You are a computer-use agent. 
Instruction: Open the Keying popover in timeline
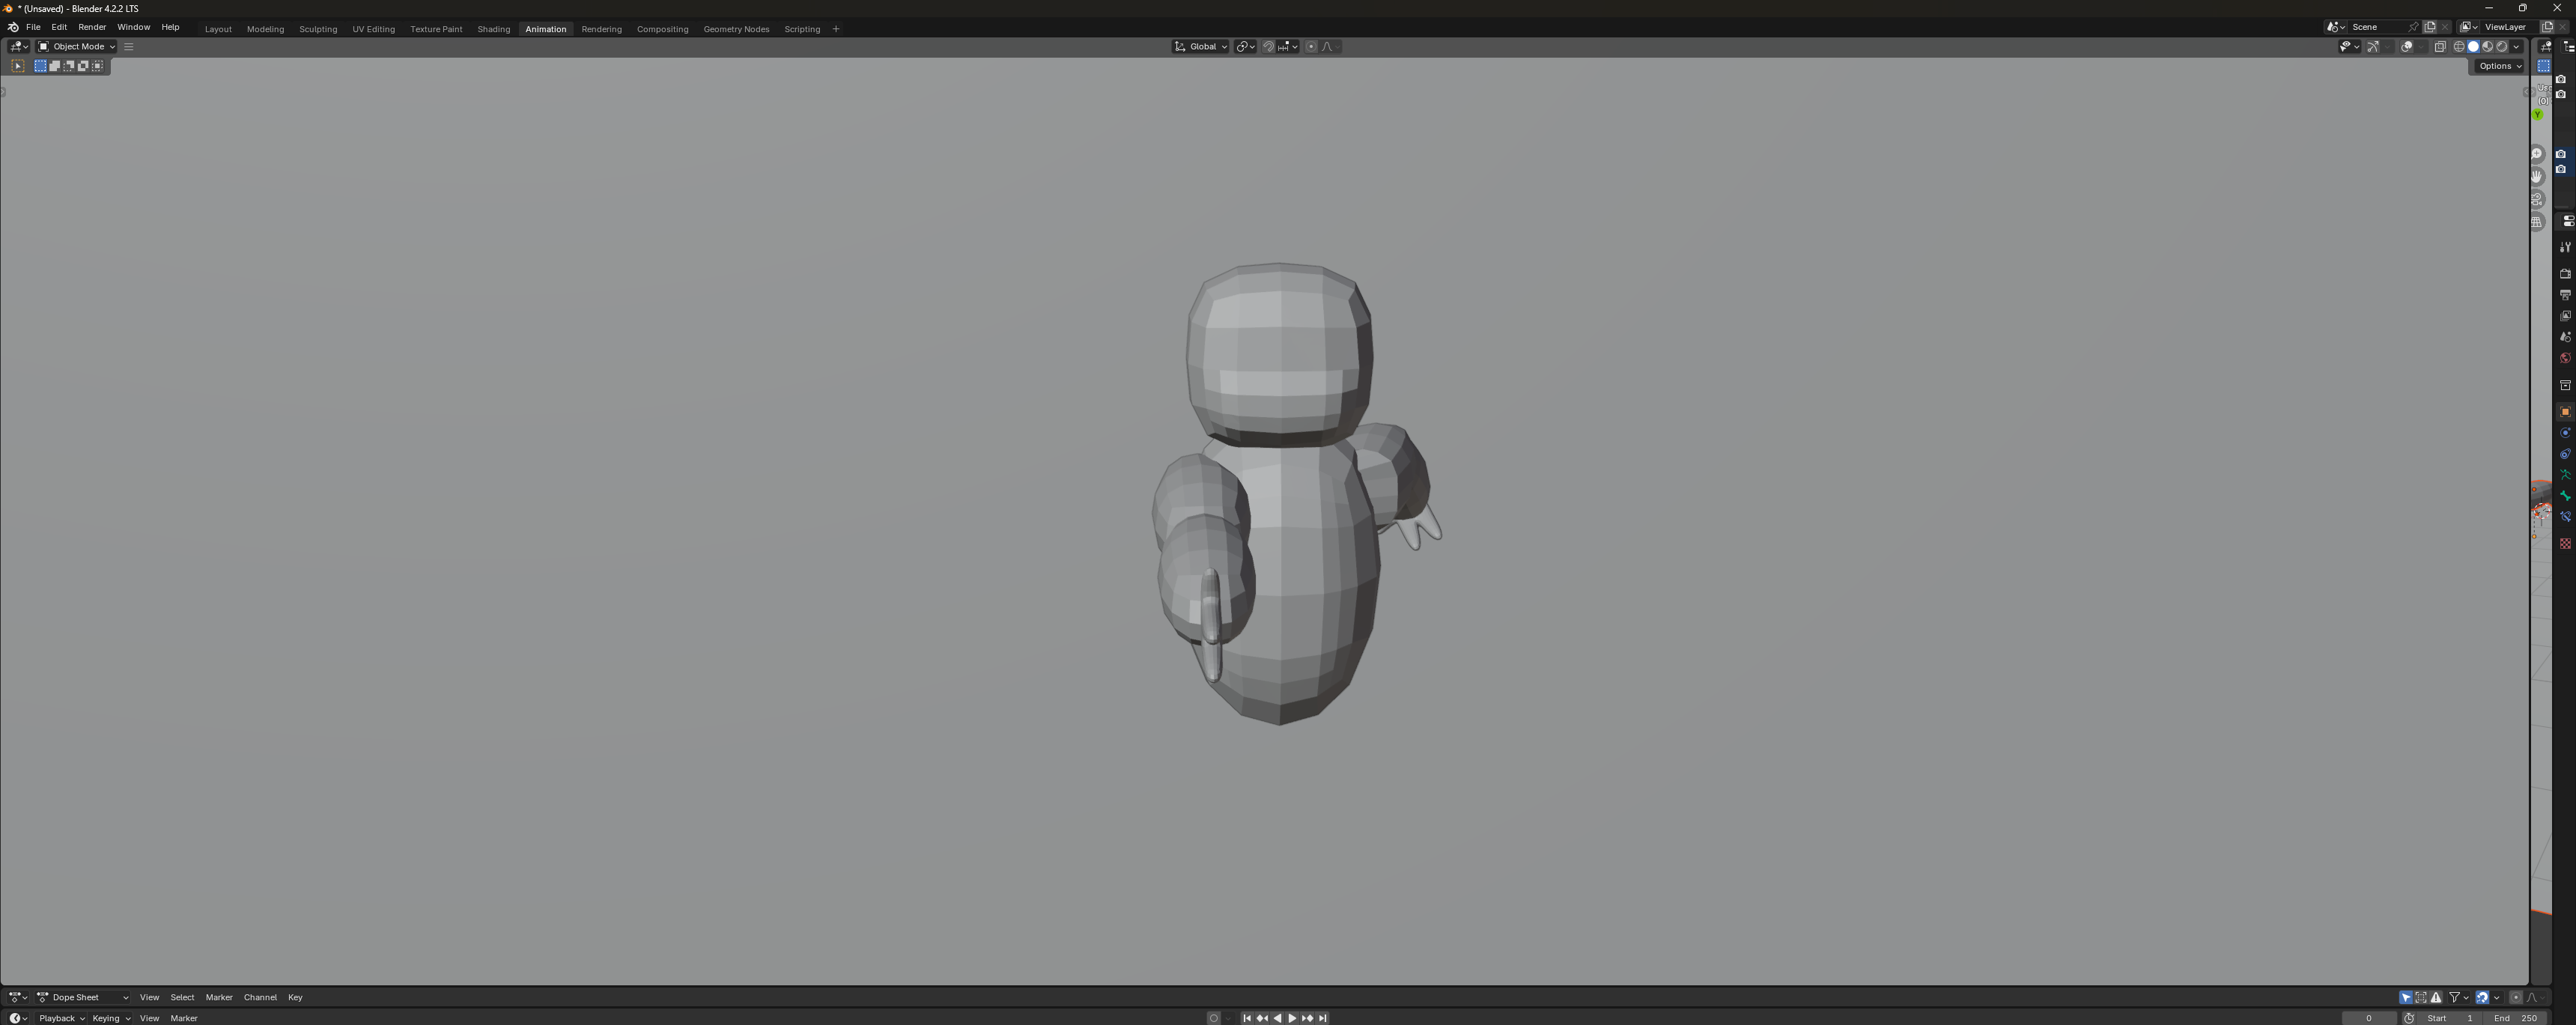tap(111, 1018)
